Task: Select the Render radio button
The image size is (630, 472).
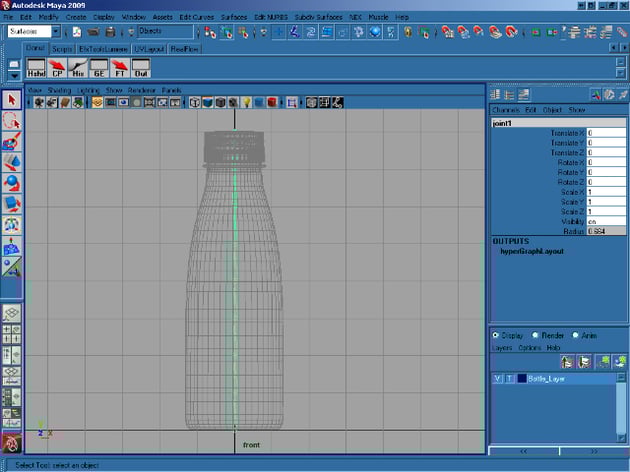Action: 536,336
